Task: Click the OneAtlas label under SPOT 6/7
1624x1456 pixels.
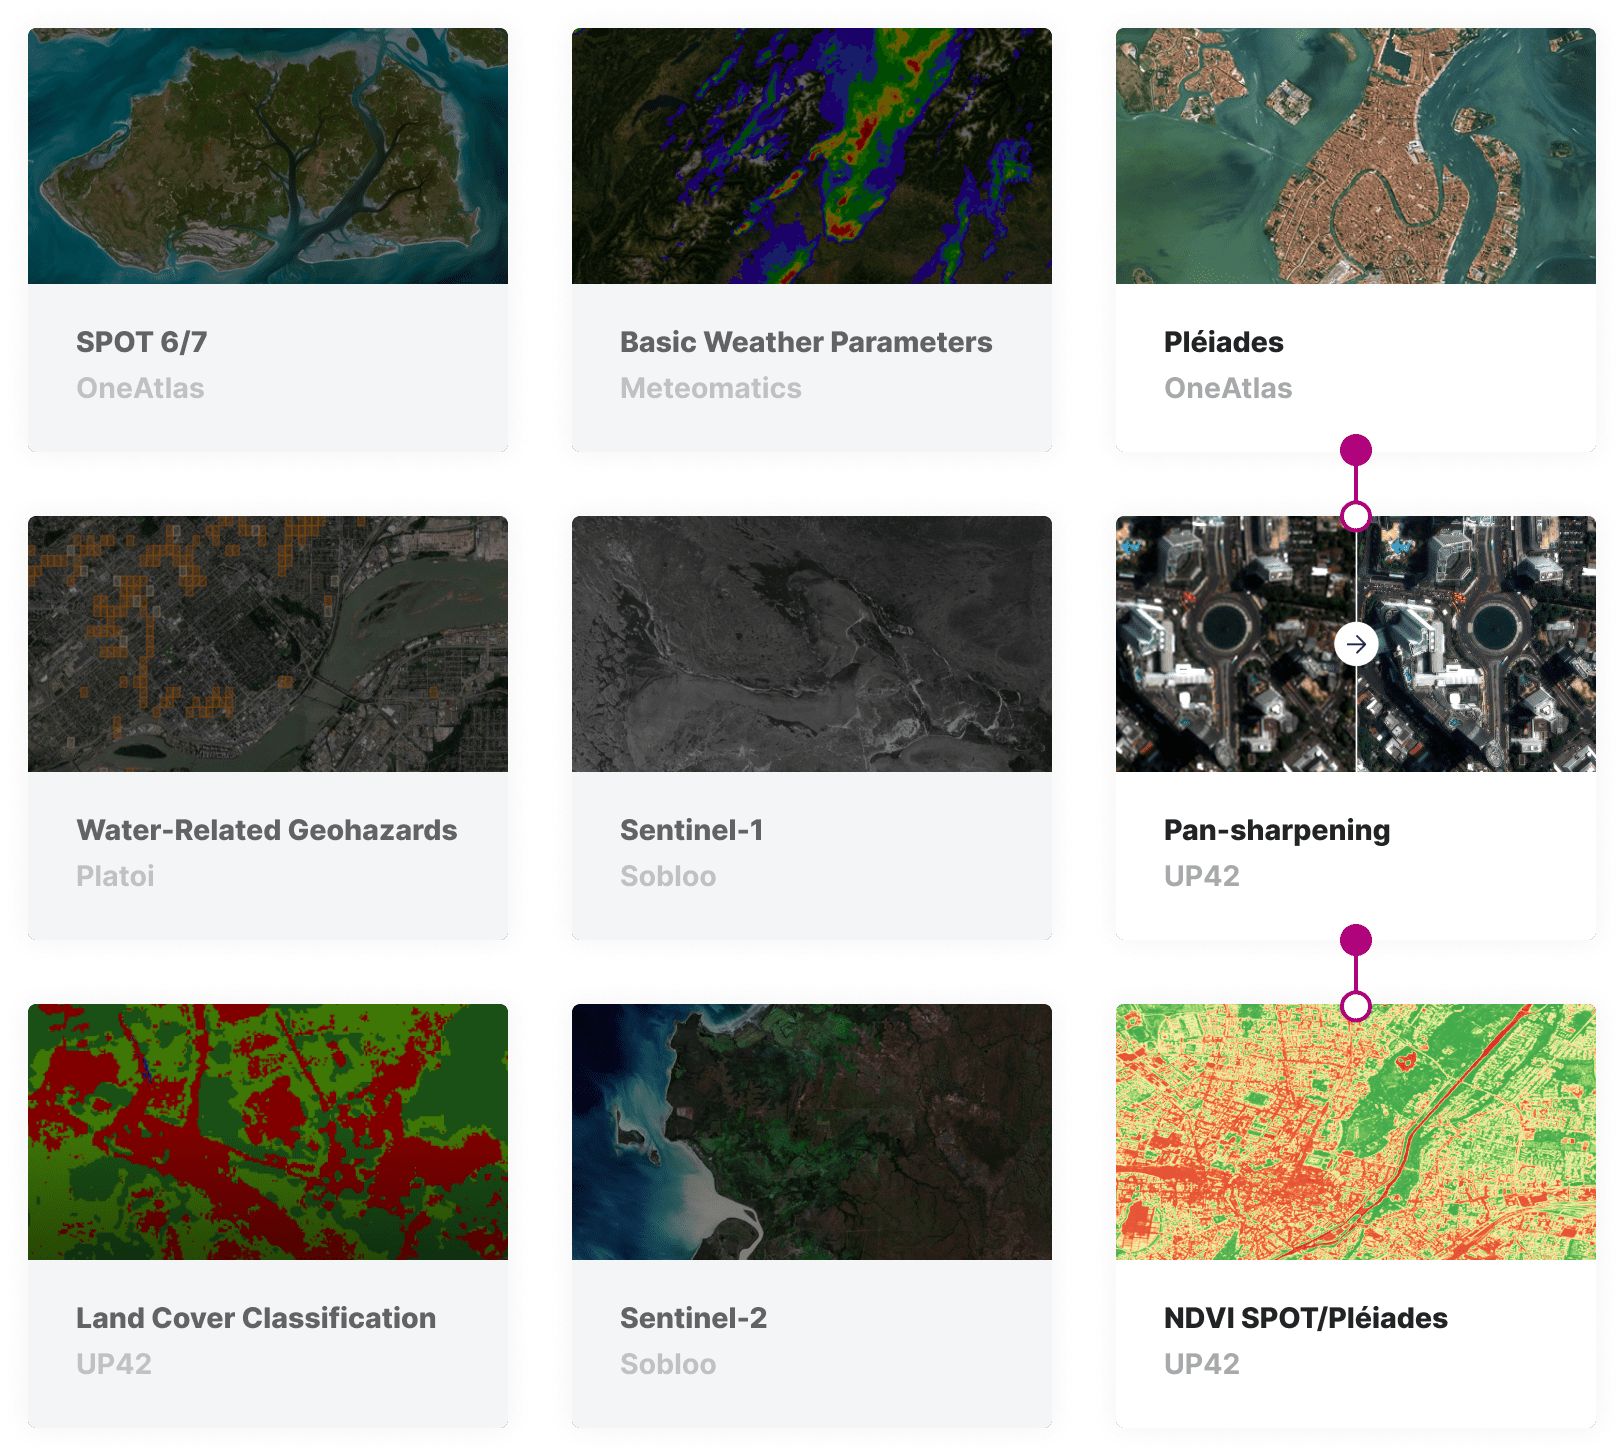Action: pyautogui.click(x=140, y=388)
